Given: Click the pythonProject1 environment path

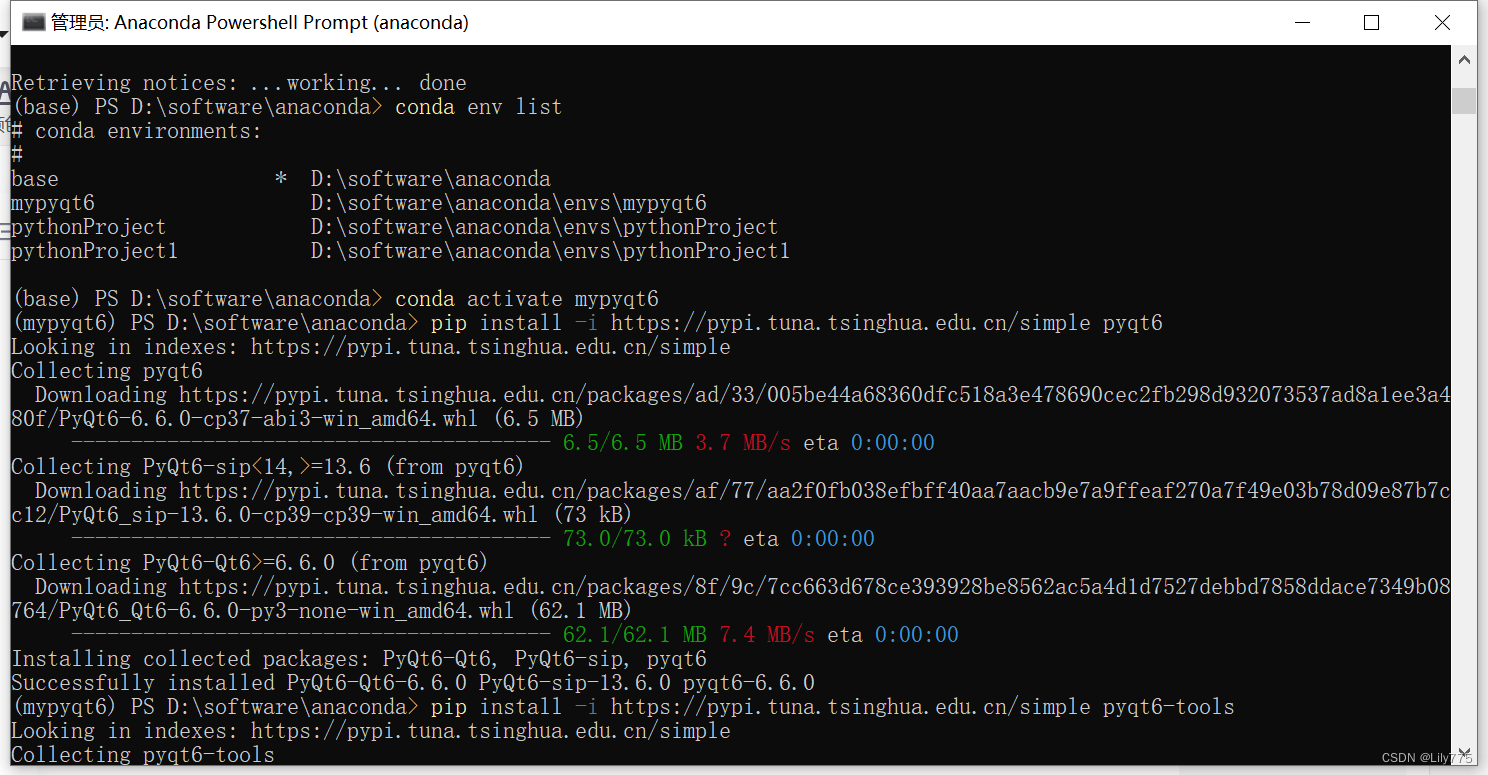Looking at the screenshot, I should (549, 250).
